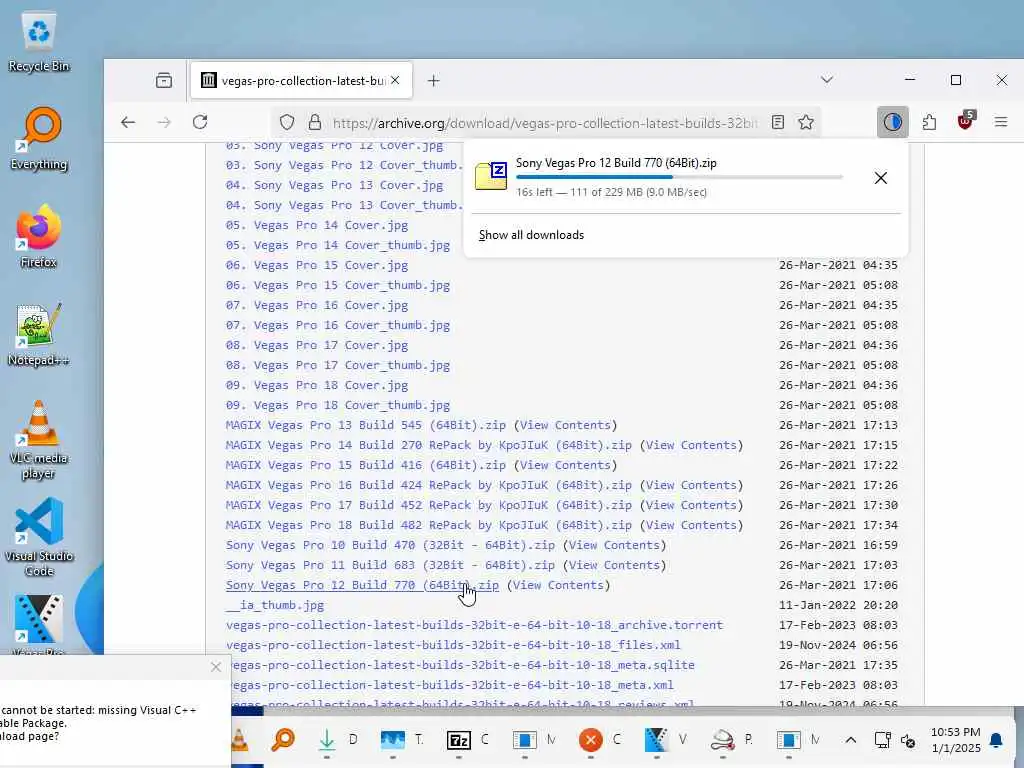
Task: Open 05. Vegas Pro 14 Cover.jpg
Action: click(317, 225)
